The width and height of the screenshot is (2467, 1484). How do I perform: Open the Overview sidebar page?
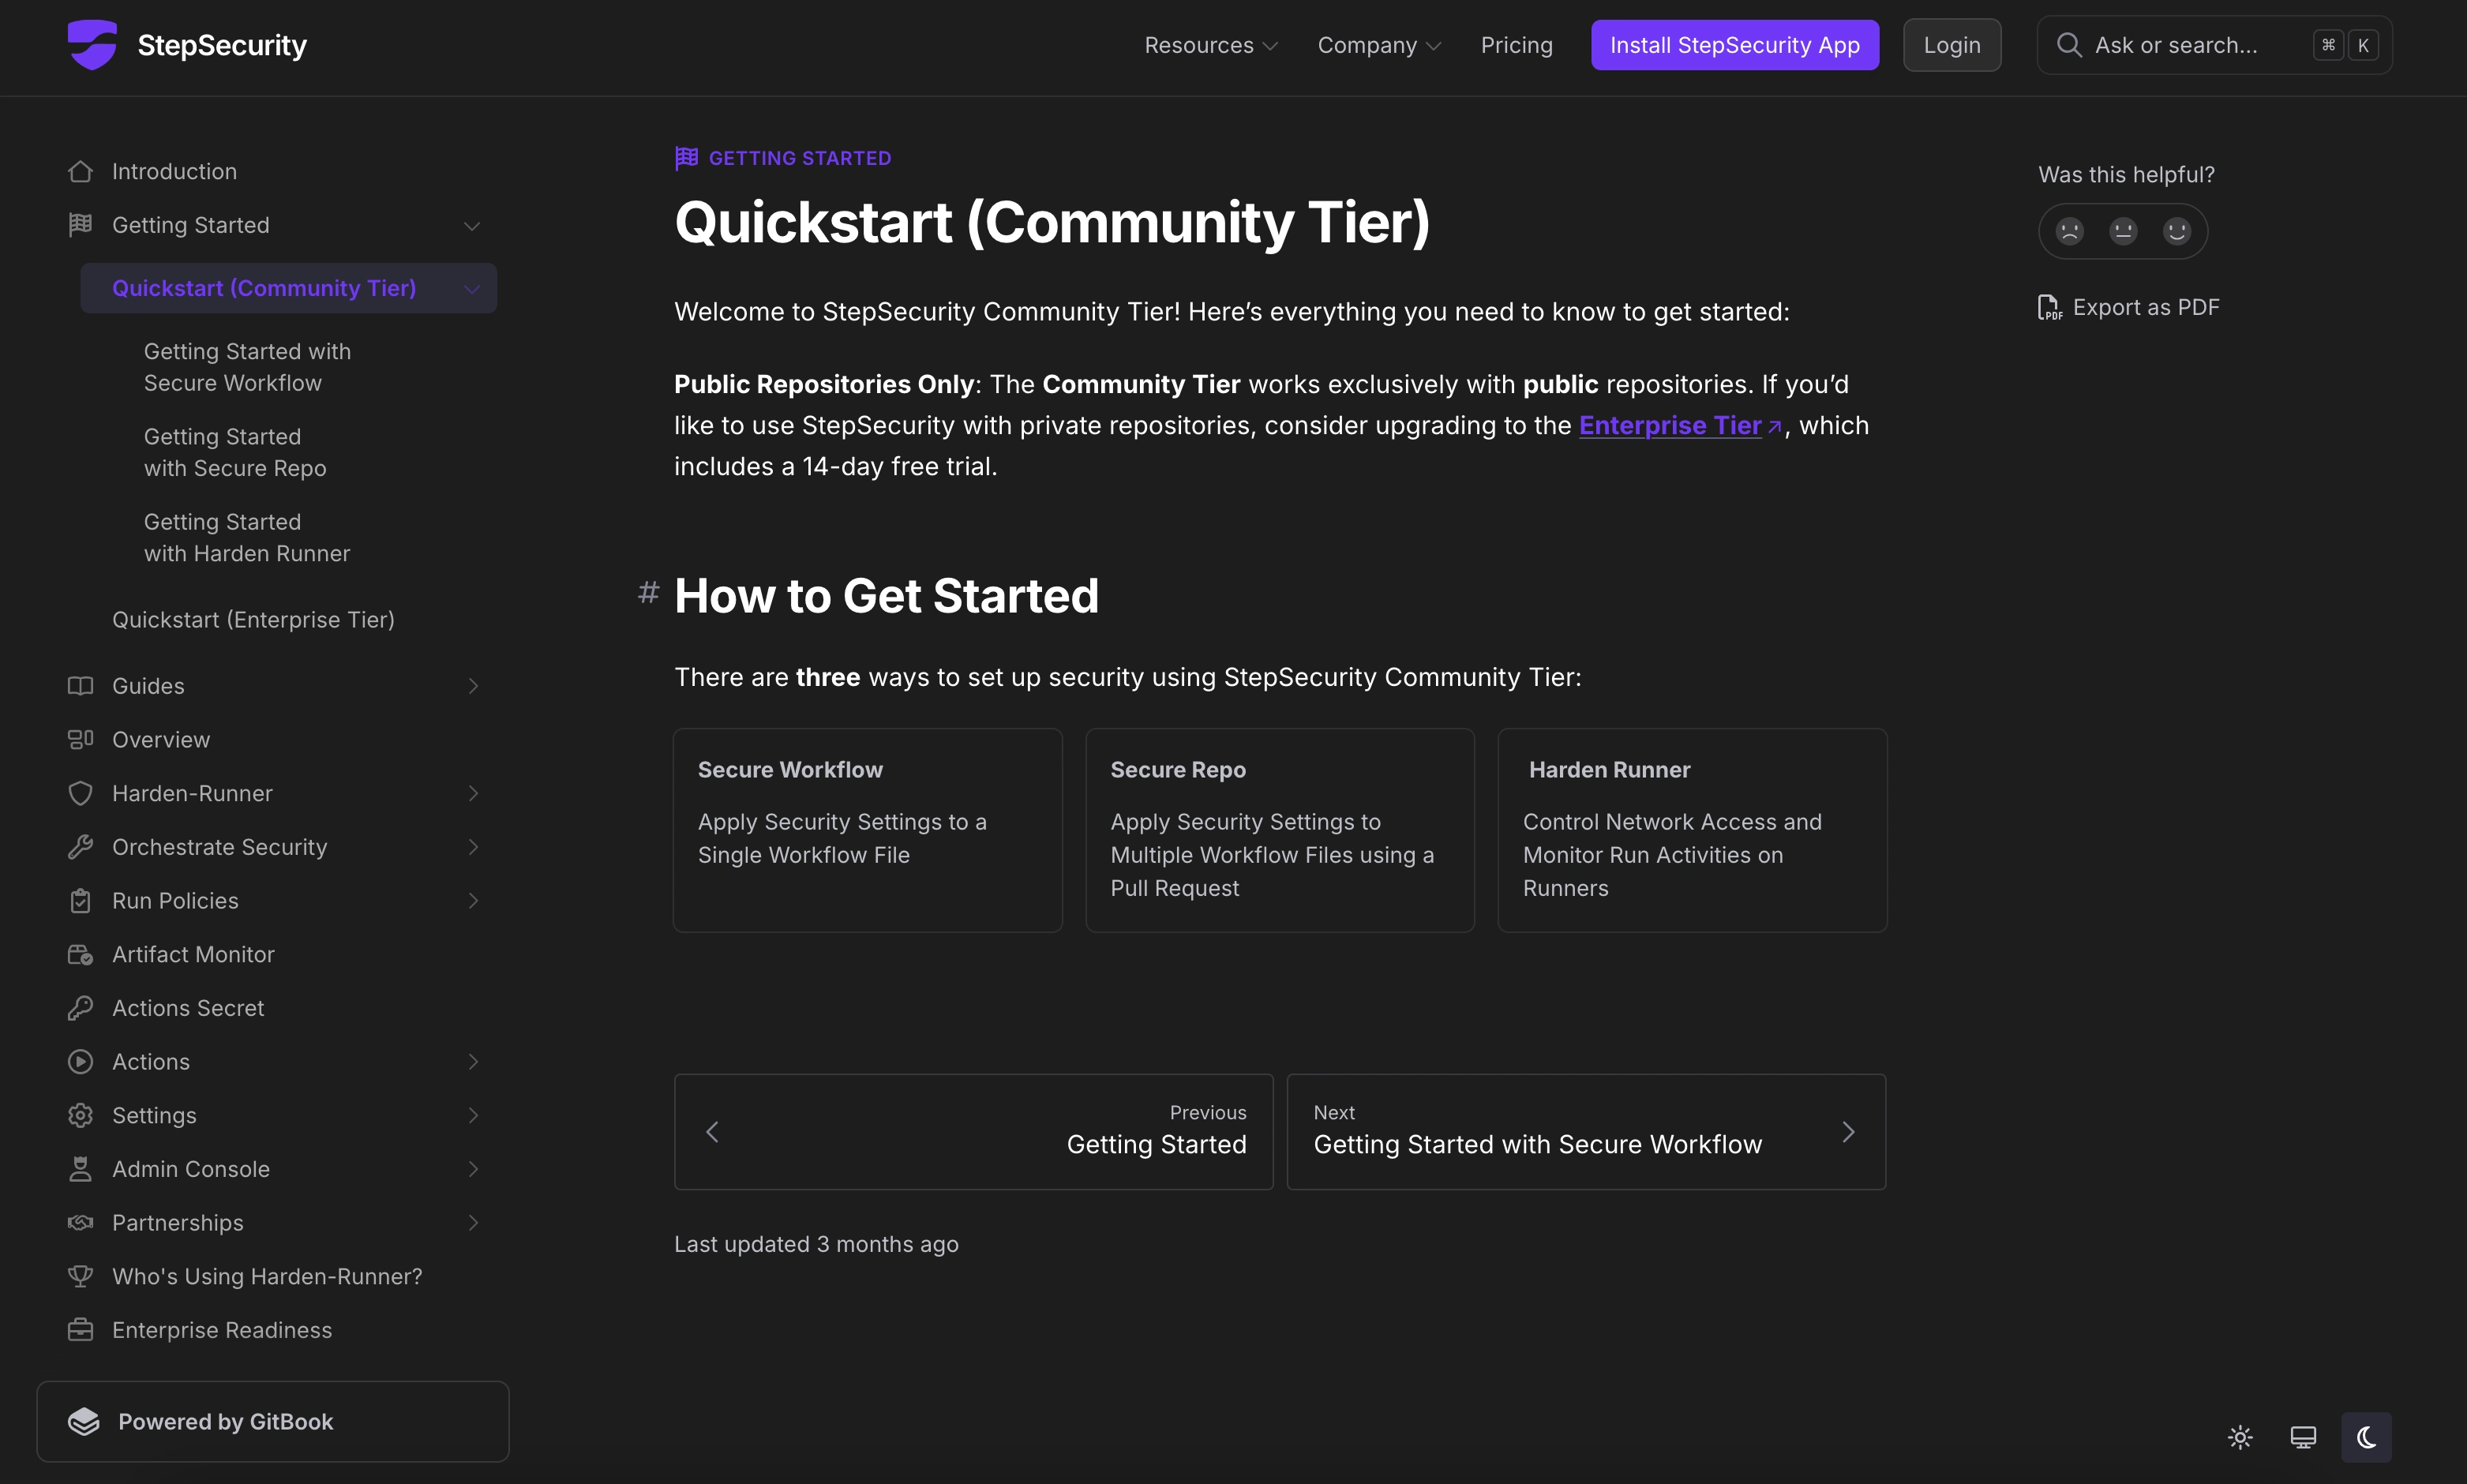(x=160, y=740)
